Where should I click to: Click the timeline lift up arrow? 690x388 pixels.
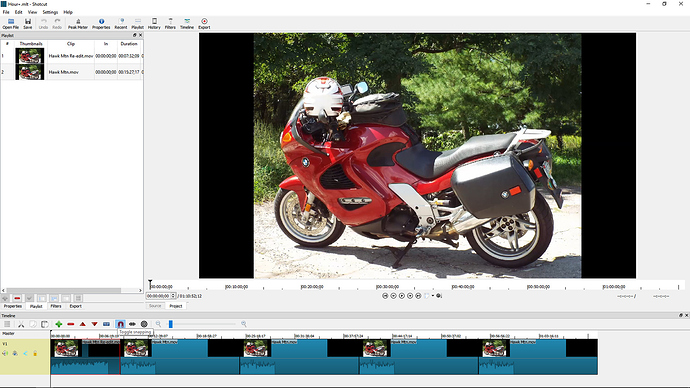(82, 324)
